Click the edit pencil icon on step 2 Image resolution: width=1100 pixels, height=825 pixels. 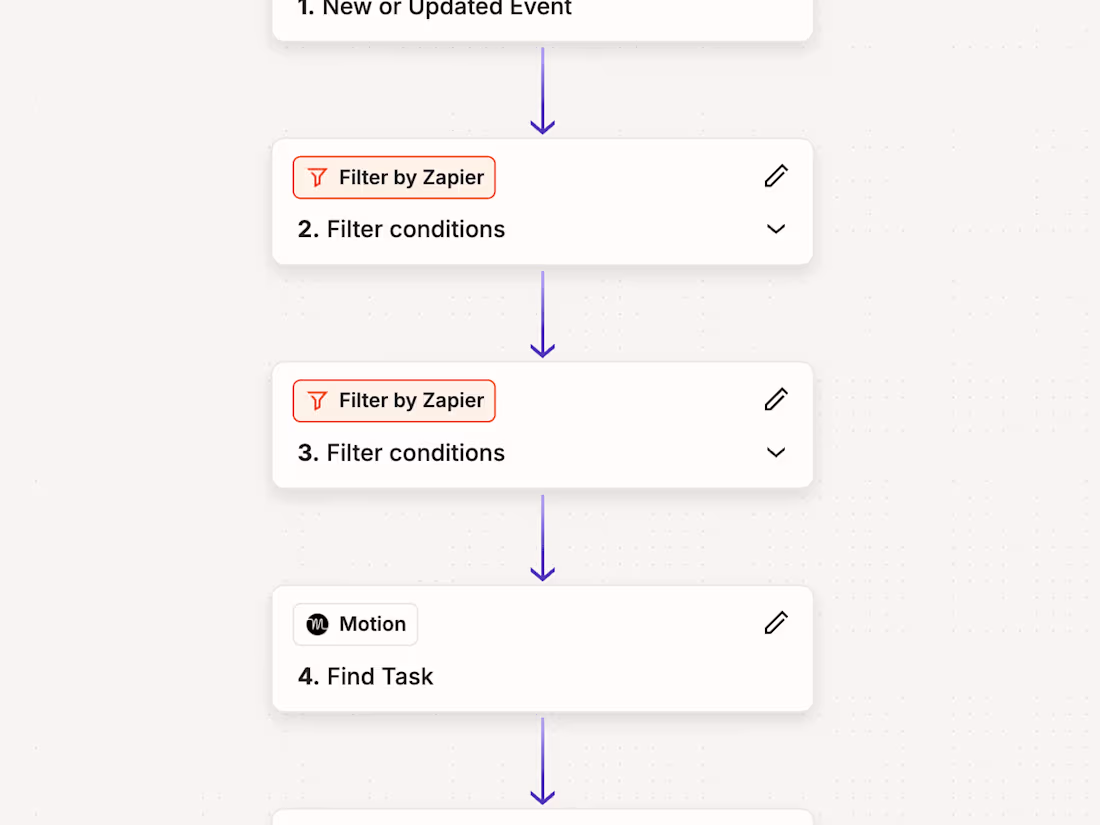point(776,175)
